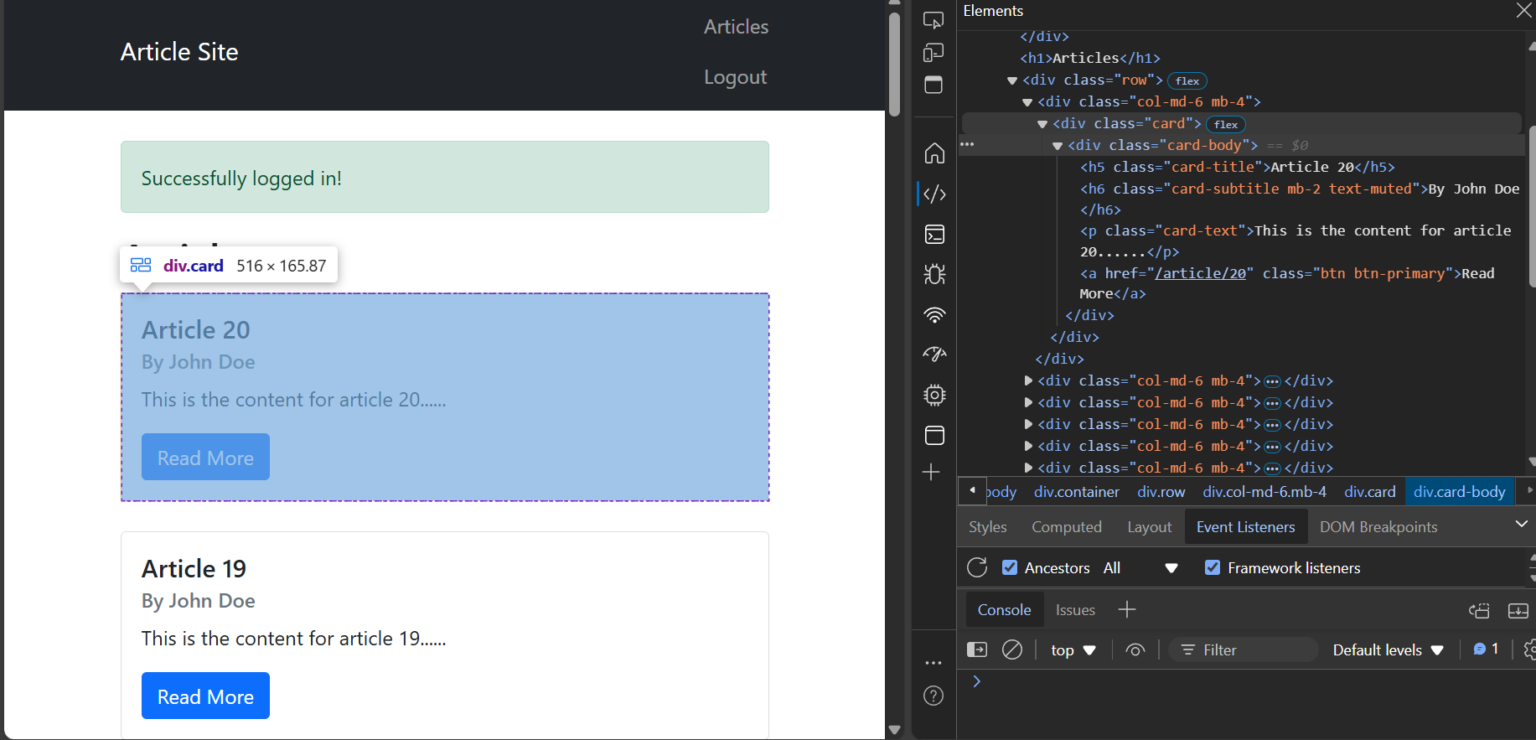Open the Articles navigation link
Viewport: 1536px width, 740px height.
pyautogui.click(x=735, y=26)
